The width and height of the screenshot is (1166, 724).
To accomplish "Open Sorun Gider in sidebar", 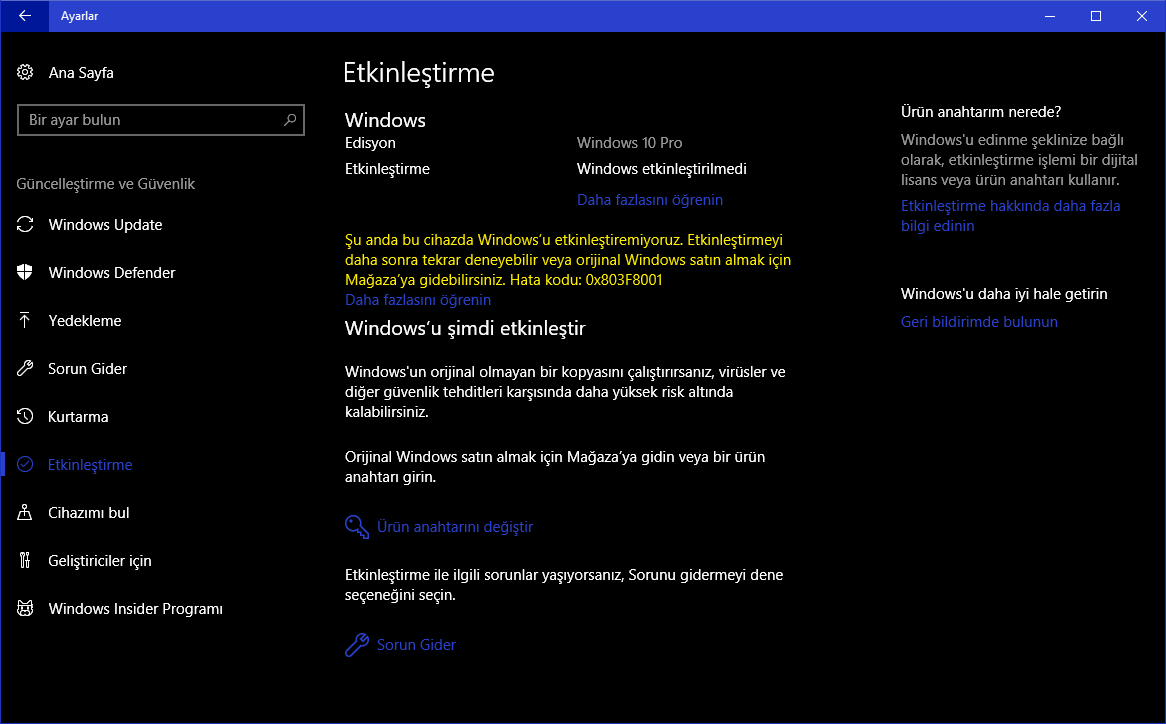I will point(87,369).
